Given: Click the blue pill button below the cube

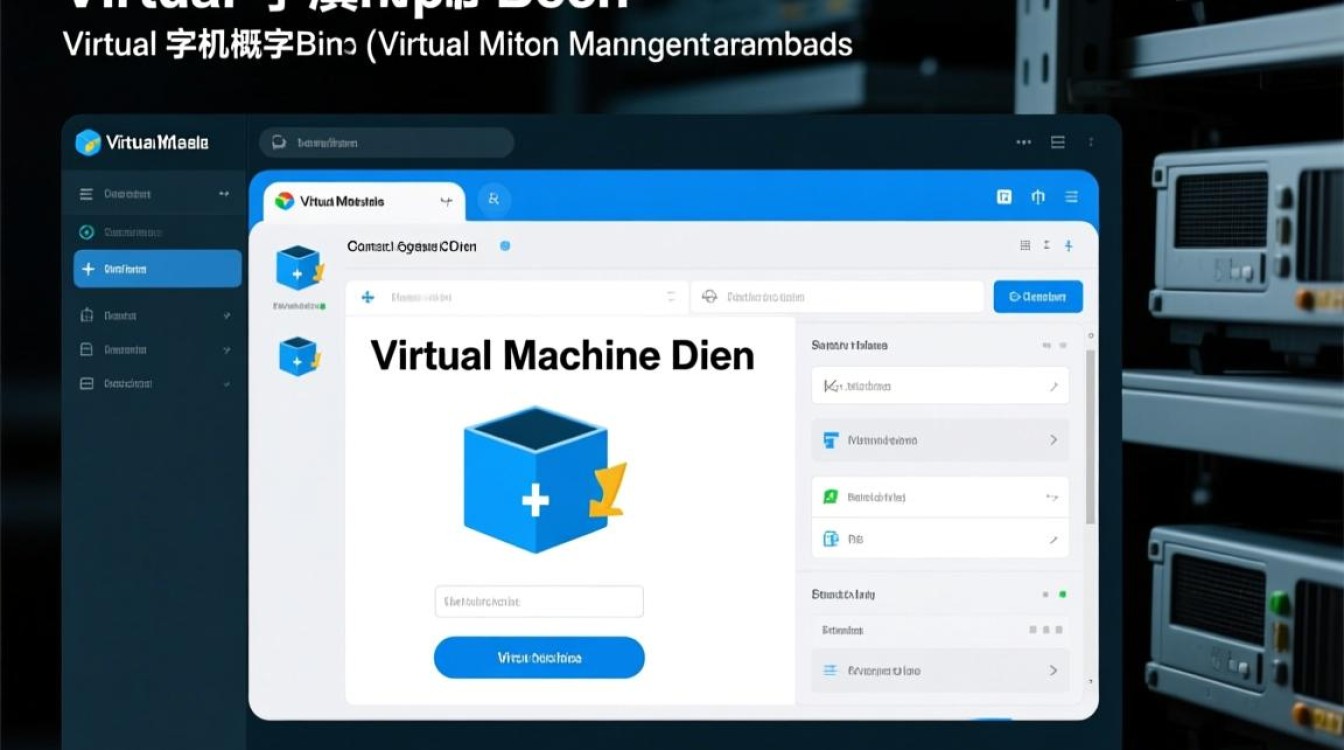Looking at the screenshot, I should point(539,658).
